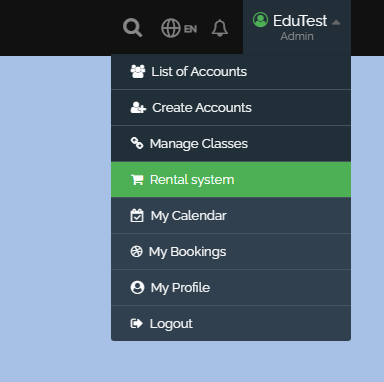Click the round icon beside My Bookings
The height and width of the screenshot is (382, 384).
coord(136,251)
